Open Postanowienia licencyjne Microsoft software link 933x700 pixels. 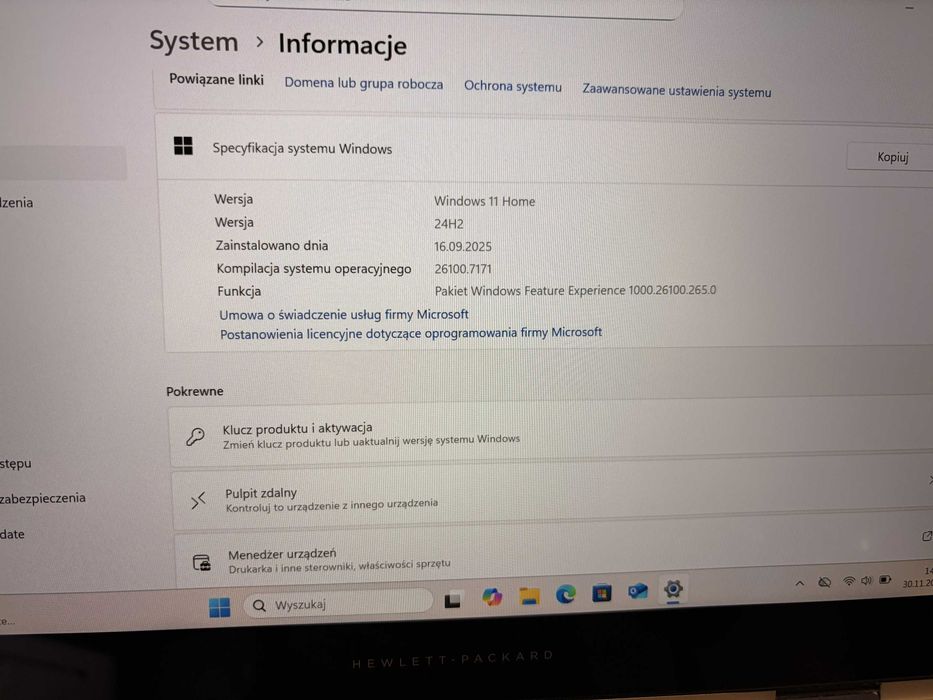pos(411,333)
